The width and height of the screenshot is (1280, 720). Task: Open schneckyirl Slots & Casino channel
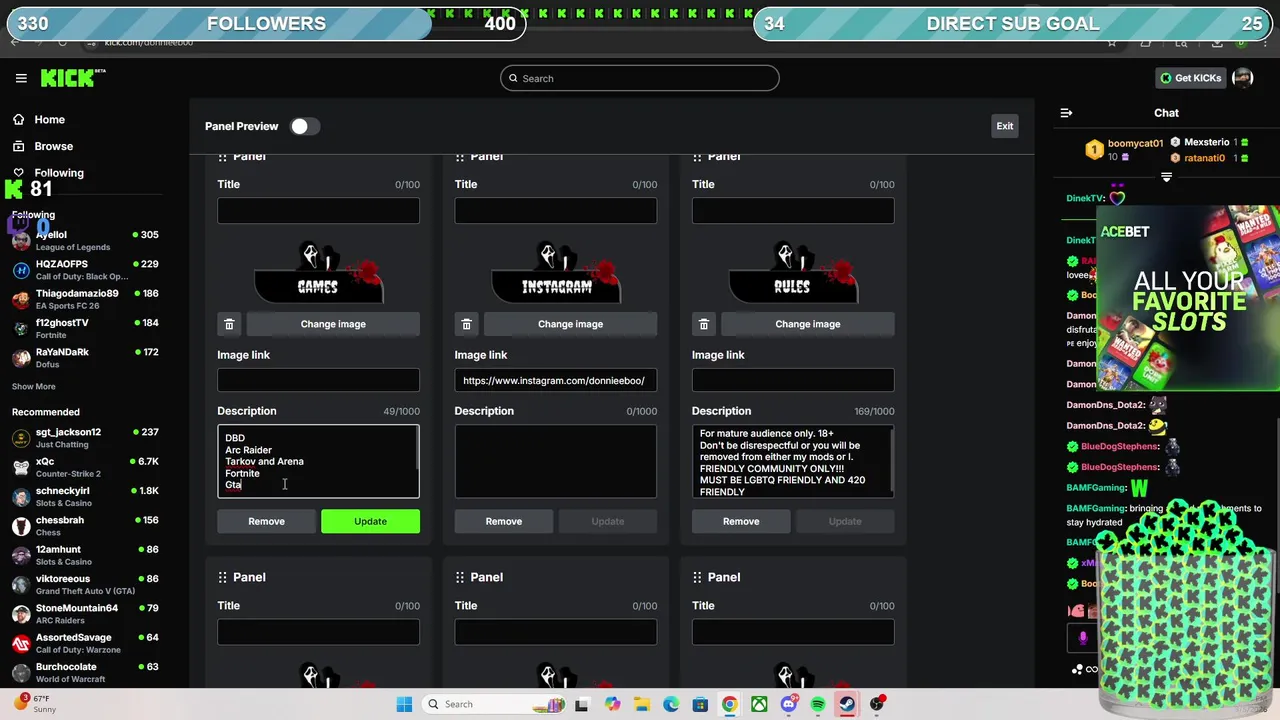(85, 497)
